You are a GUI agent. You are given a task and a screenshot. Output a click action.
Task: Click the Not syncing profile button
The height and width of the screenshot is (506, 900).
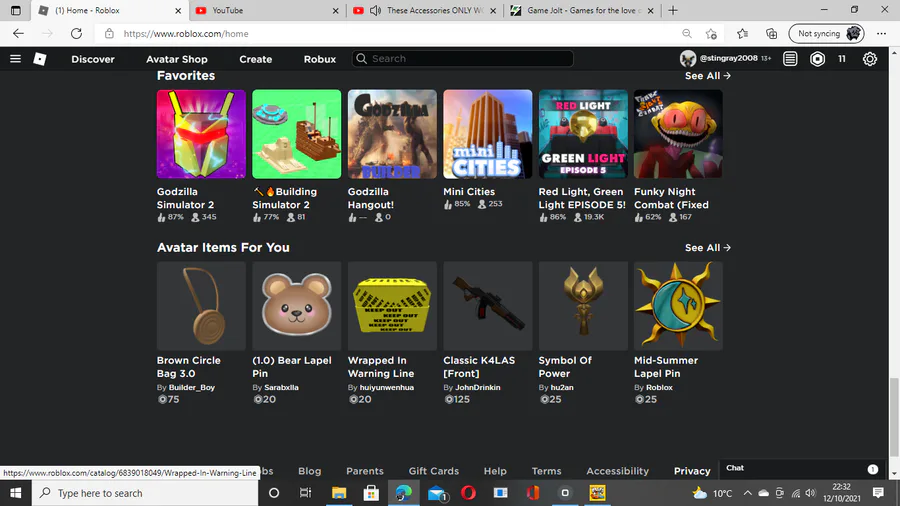coord(826,33)
